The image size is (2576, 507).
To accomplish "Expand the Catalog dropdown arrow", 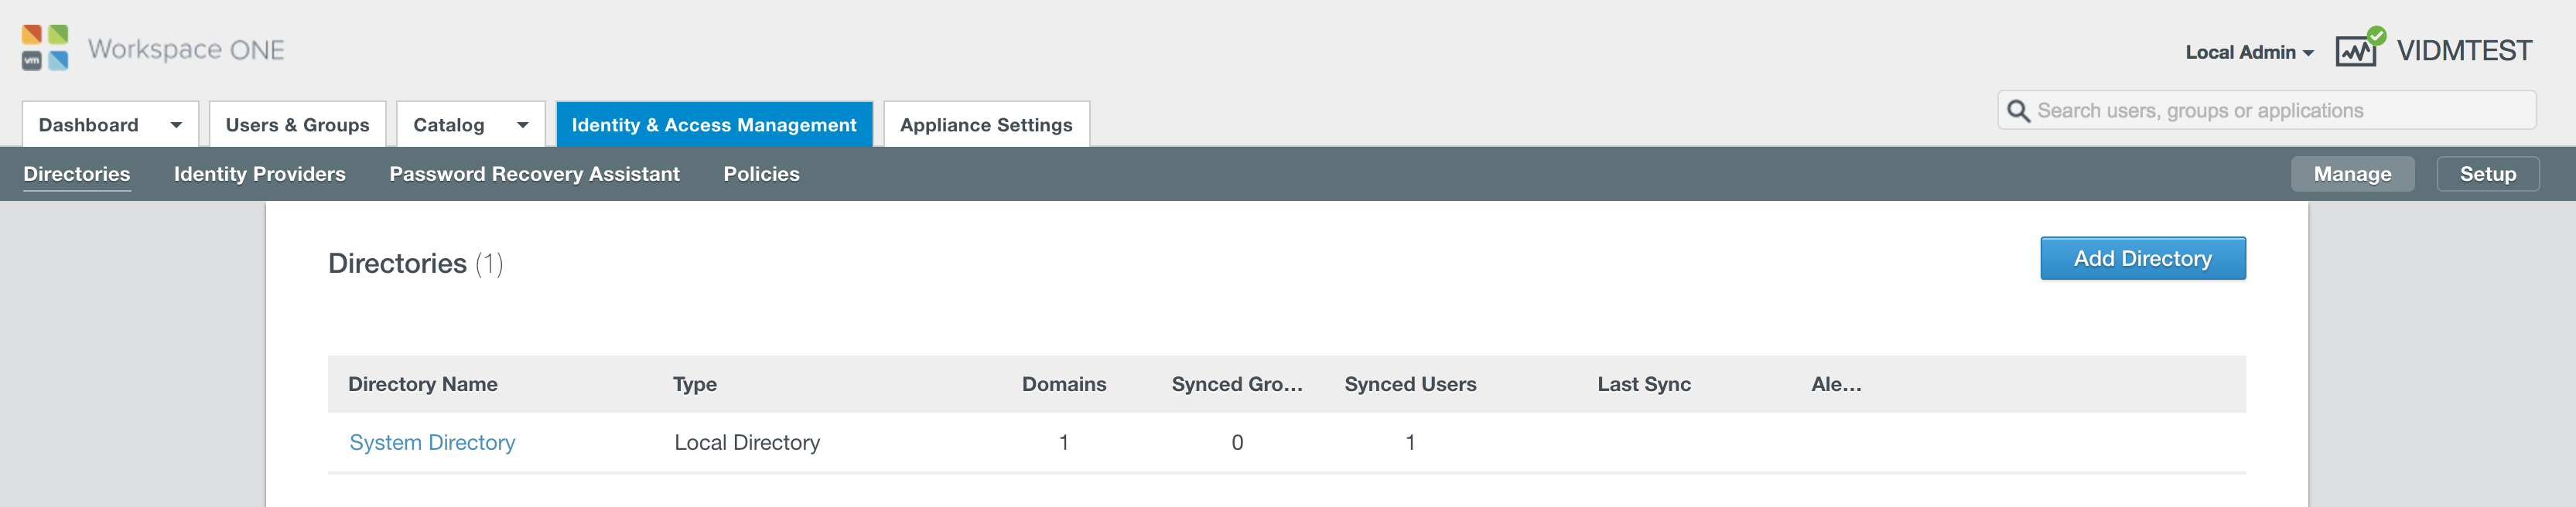I will click(522, 125).
